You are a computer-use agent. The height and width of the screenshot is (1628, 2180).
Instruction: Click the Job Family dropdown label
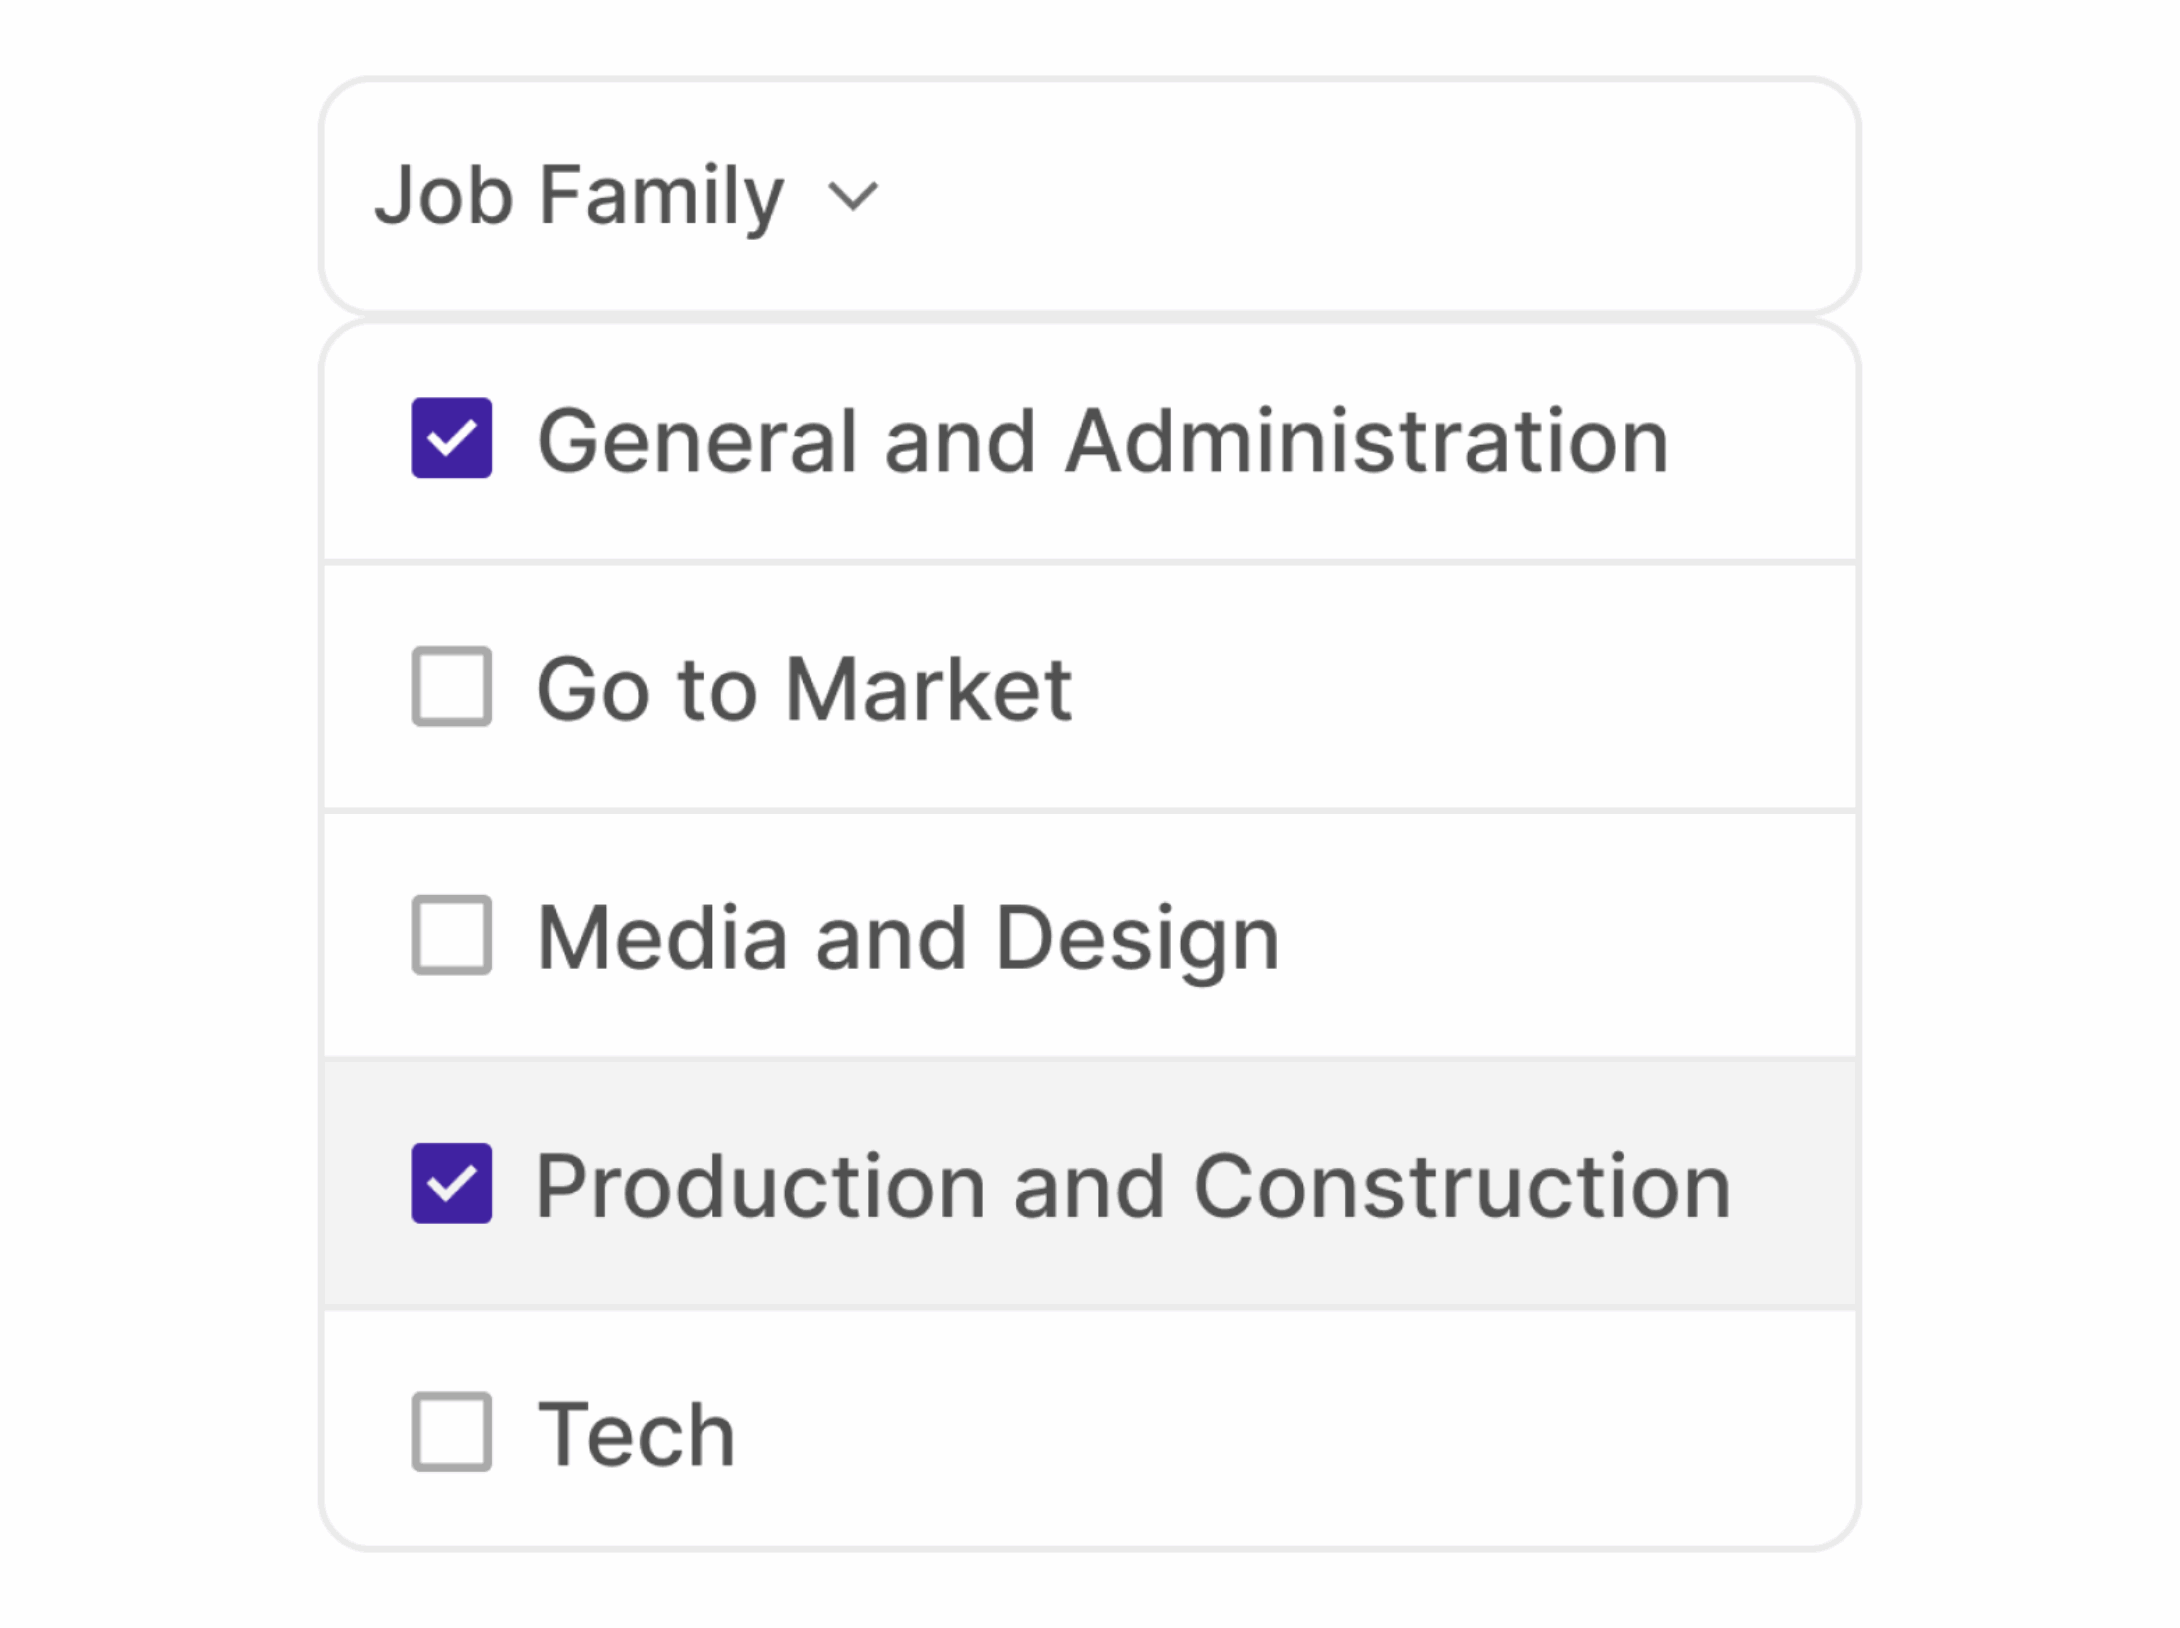pos(578,195)
